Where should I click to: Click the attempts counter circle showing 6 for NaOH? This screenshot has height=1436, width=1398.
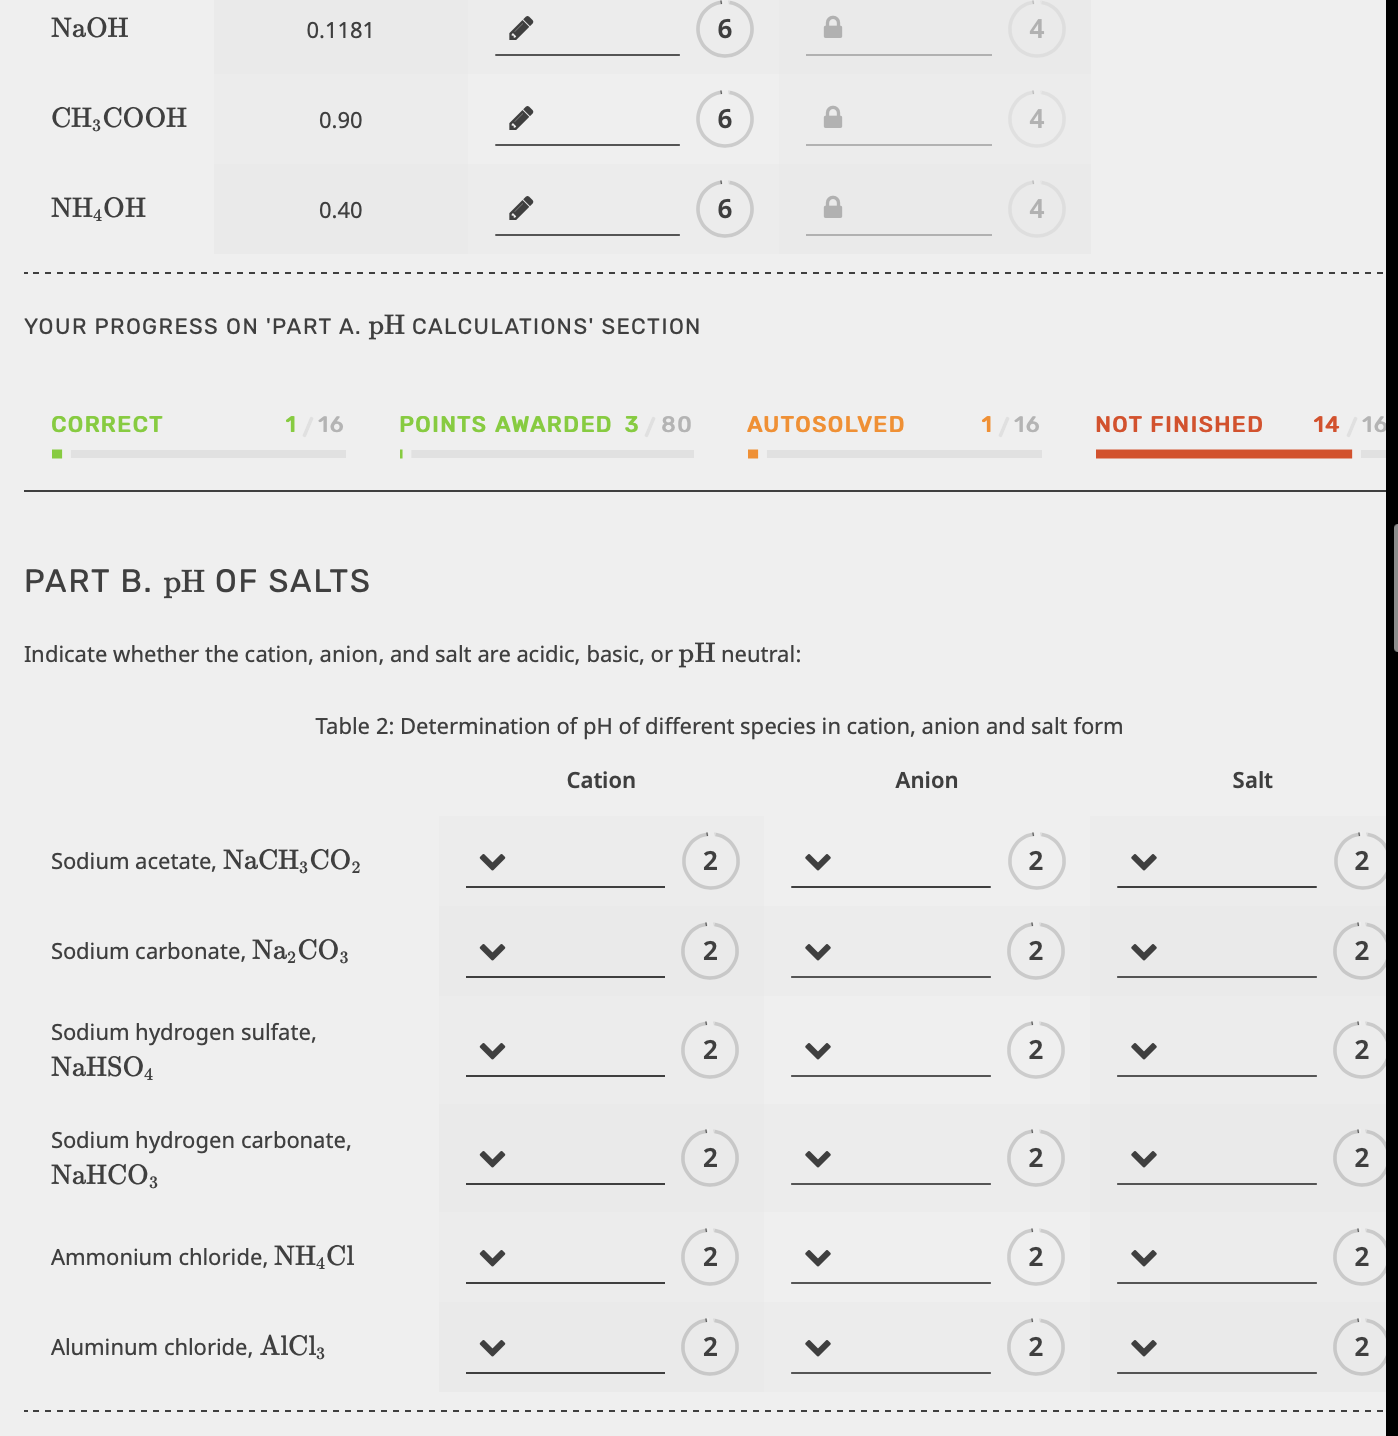(x=723, y=29)
